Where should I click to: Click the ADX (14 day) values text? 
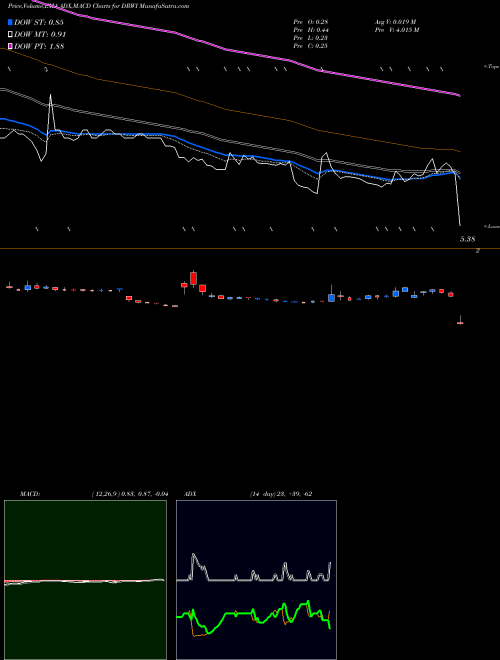pos(280,494)
